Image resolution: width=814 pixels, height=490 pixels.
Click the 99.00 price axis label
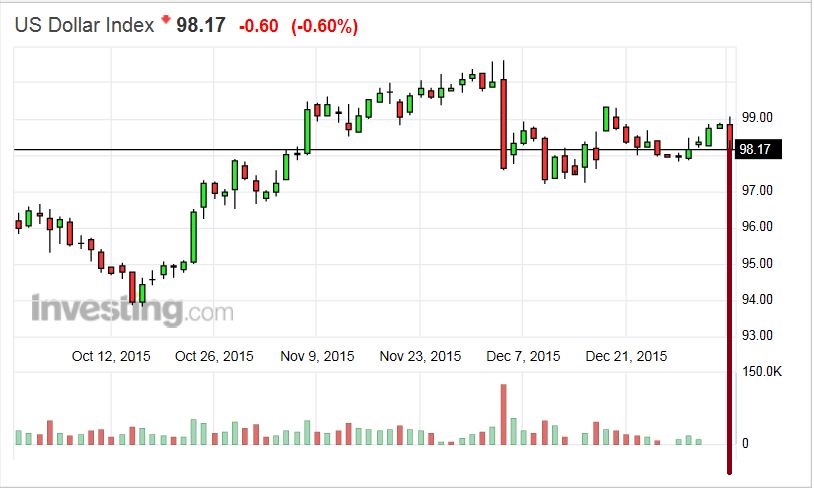point(756,118)
